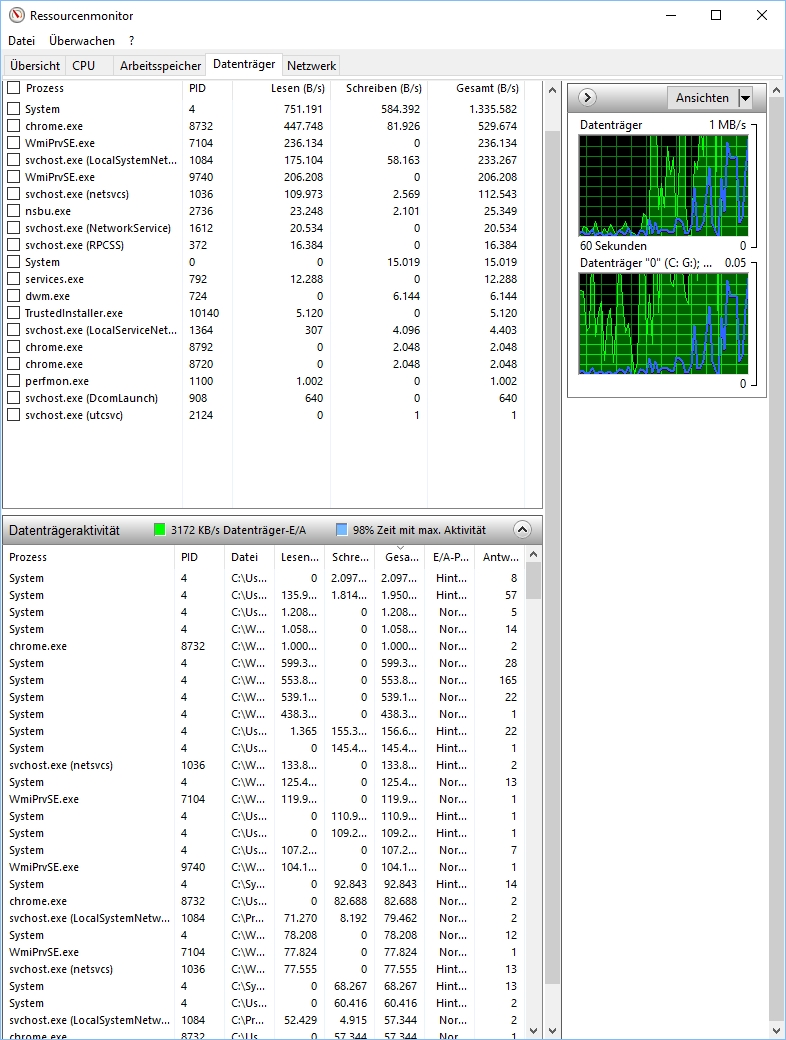The width and height of the screenshot is (786, 1040).
Task: Sort disk activity by Antw... column header
Action: (500, 557)
